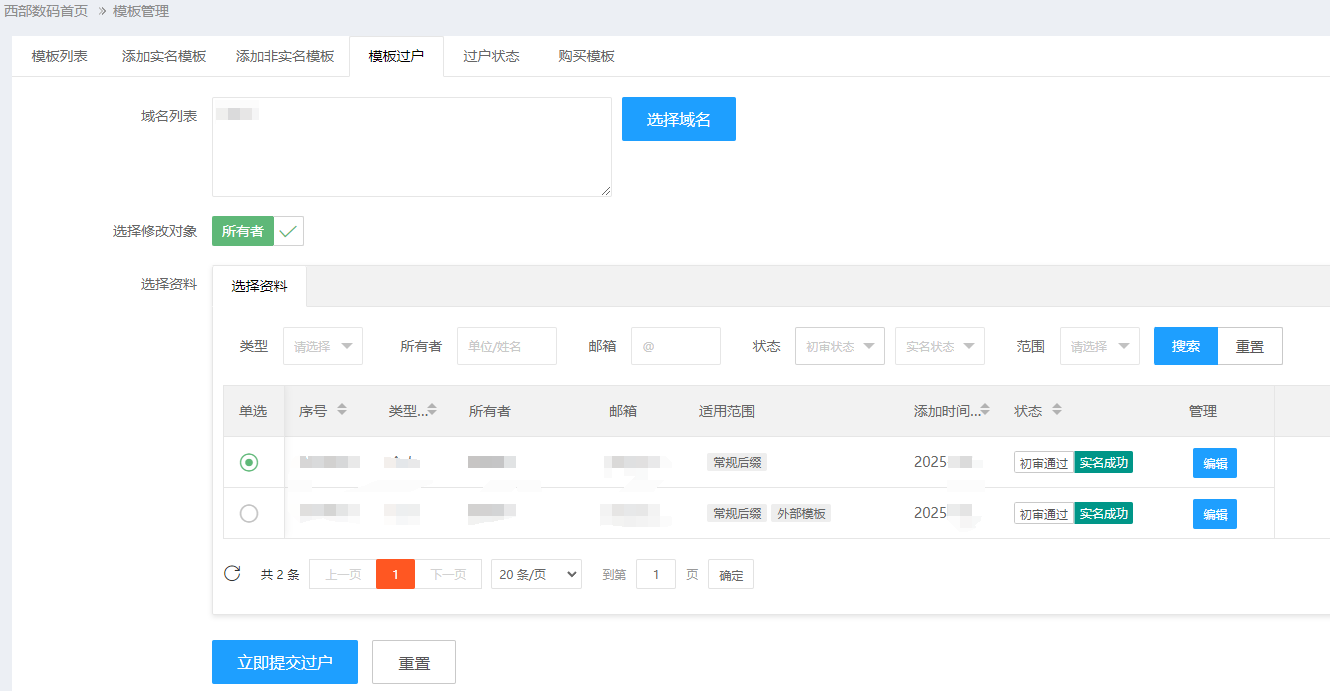Click the 到第 page number input
The width and height of the screenshot is (1330, 691).
pos(656,574)
